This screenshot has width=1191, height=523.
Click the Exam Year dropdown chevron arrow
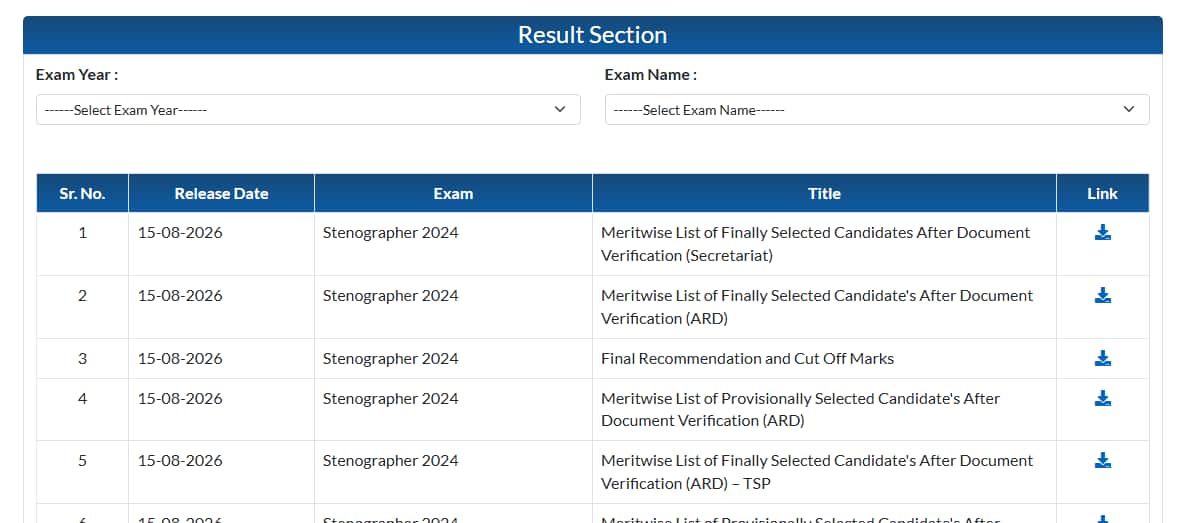click(x=560, y=109)
